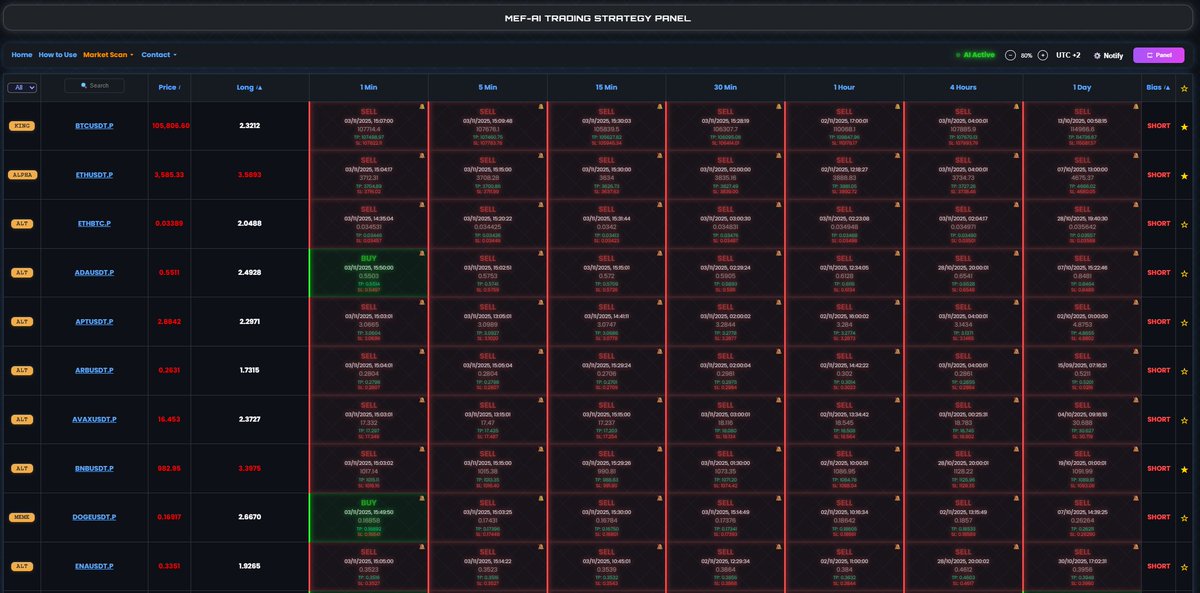
Task: Star the DOGEUSDT.P row favorite
Action: click(x=1184, y=517)
